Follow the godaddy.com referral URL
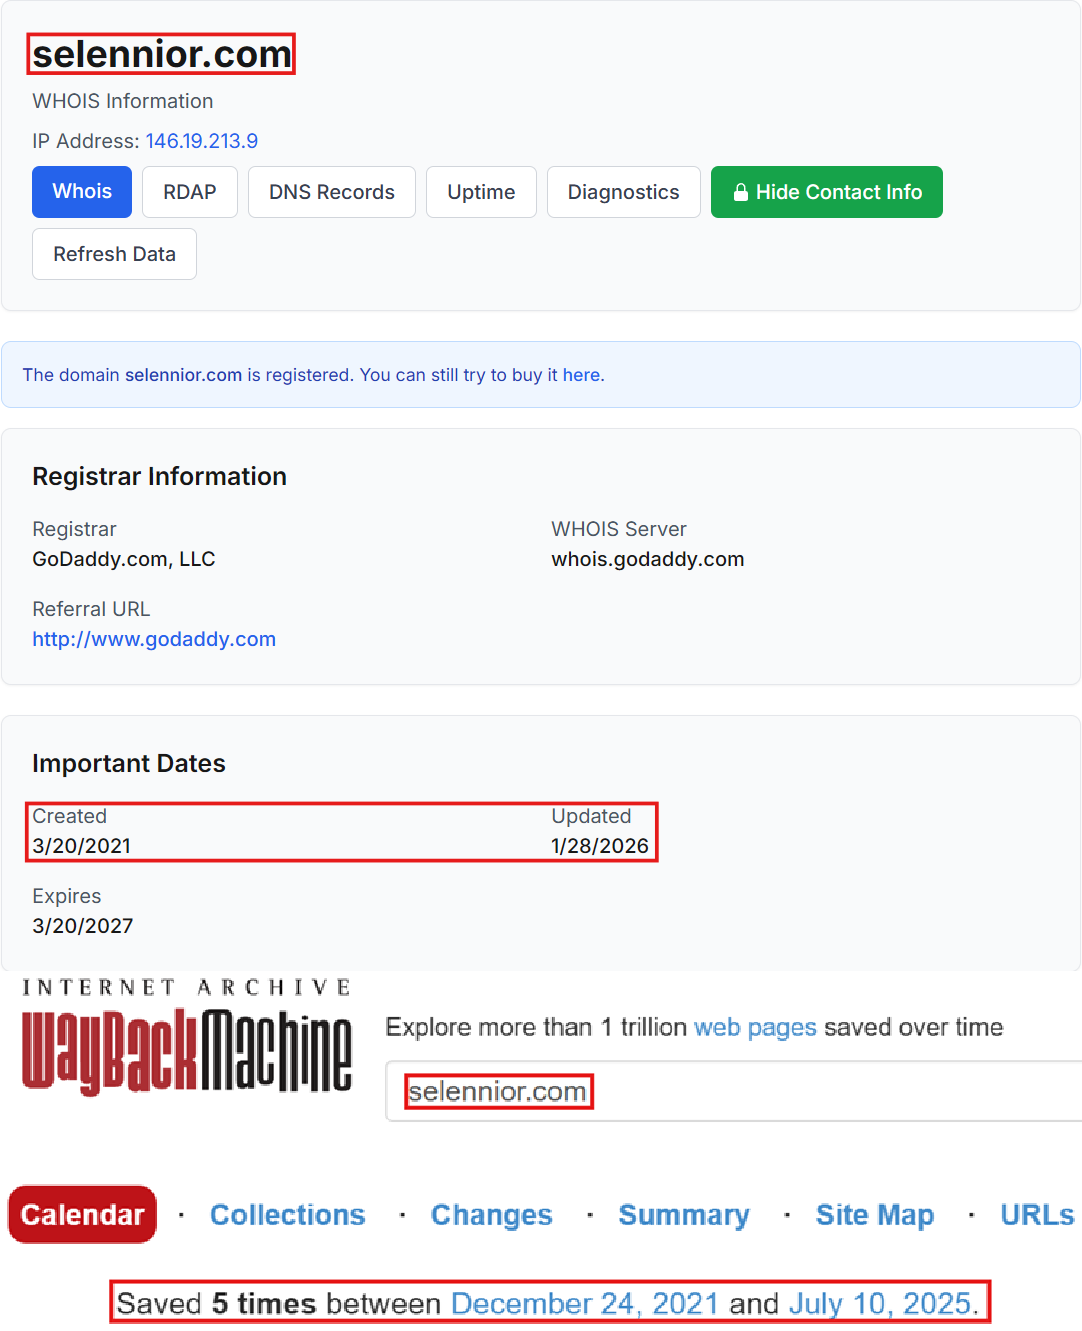This screenshot has height=1331, width=1082. point(154,639)
